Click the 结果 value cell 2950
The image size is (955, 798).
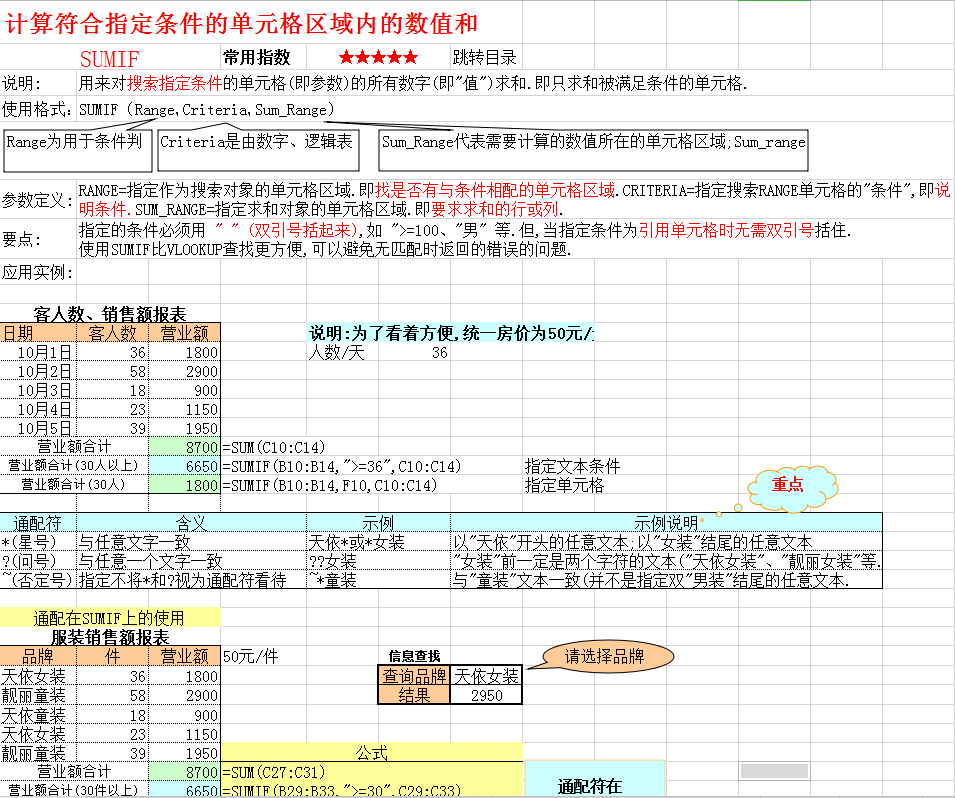[486, 695]
